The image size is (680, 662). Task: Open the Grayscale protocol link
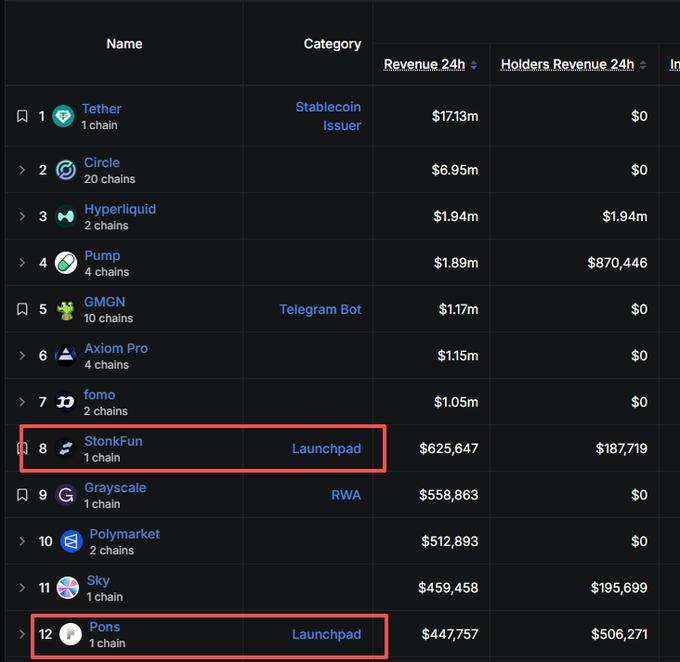(115, 488)
